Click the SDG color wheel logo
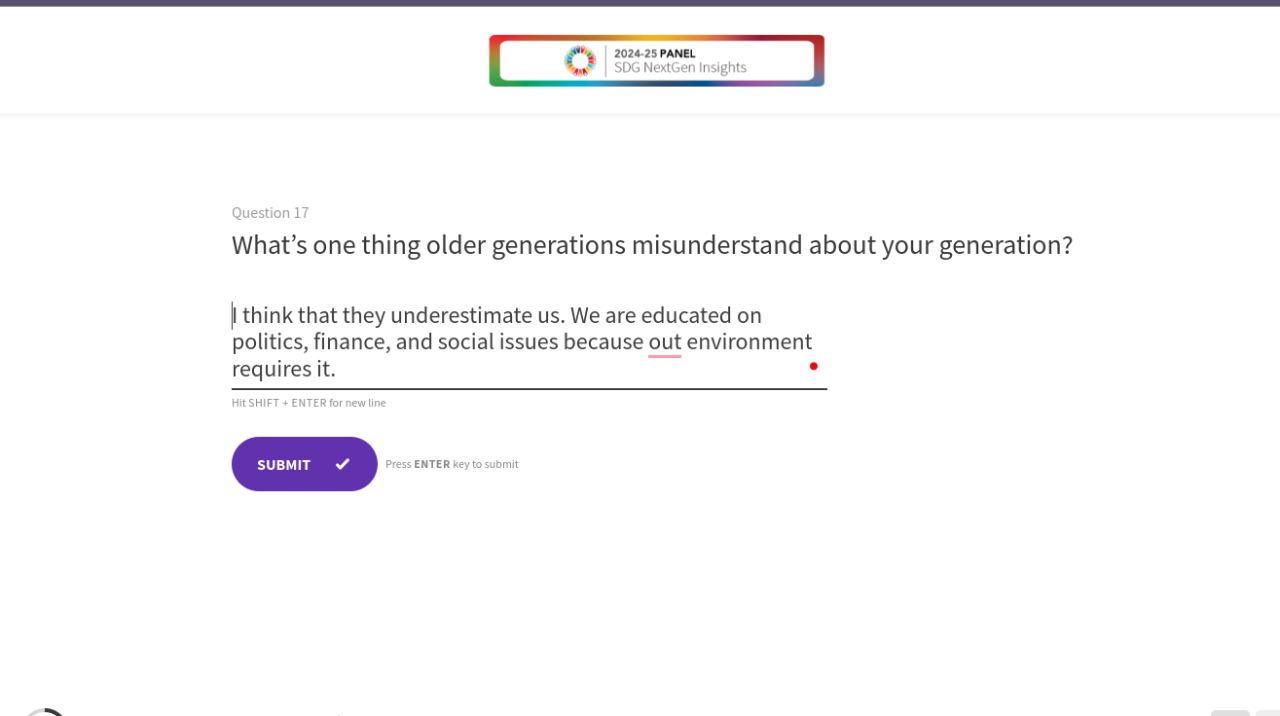The width and height of the screenshot is (1280, 716). click(x=580, y=61)
